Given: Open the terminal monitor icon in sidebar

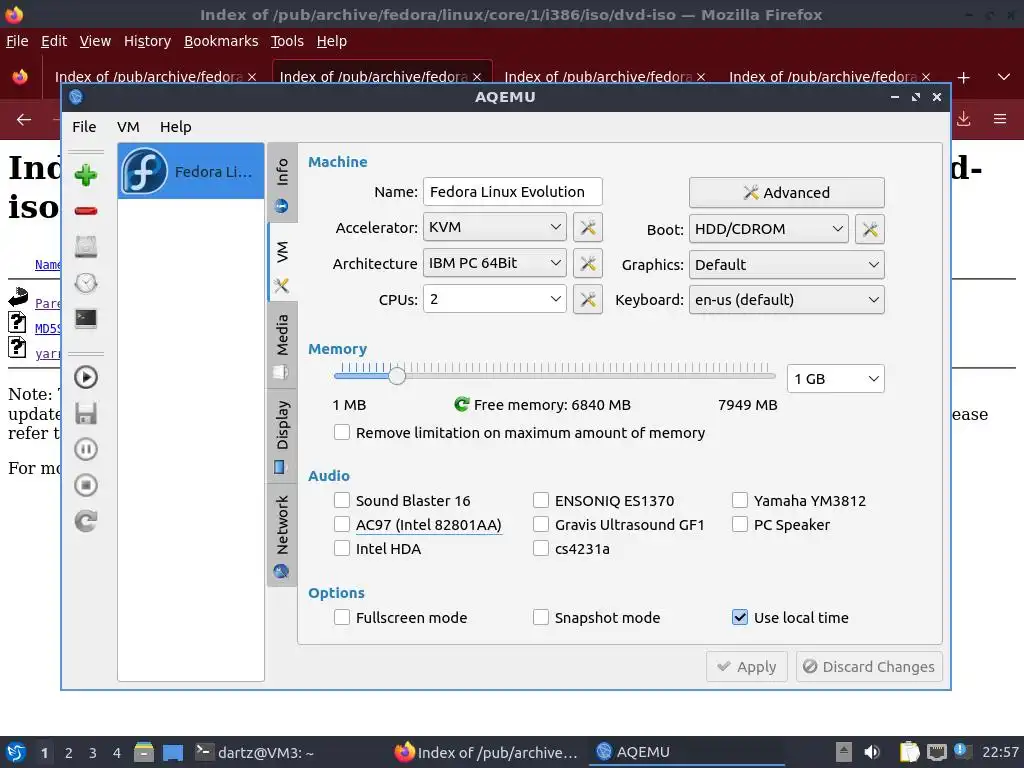Looking at the screenshot, I should pyautogui.click(x=86, y=319).
